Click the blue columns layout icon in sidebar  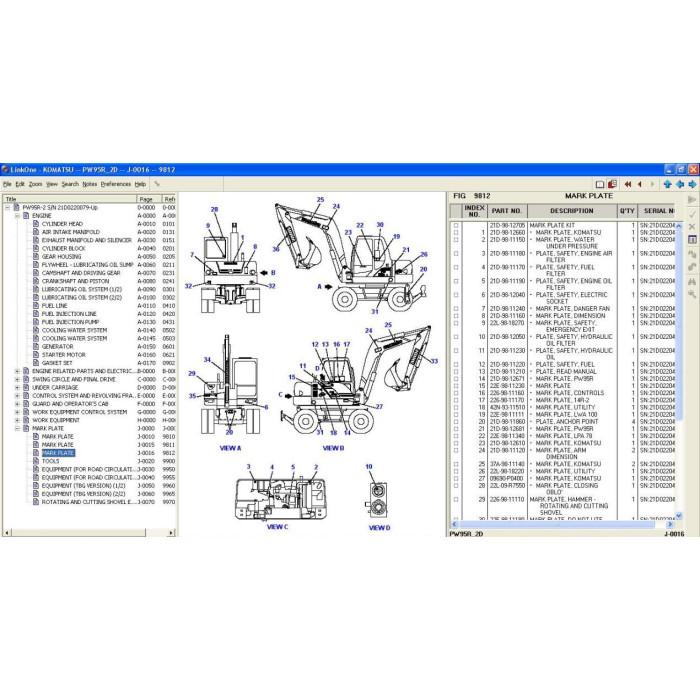(692, 240)
